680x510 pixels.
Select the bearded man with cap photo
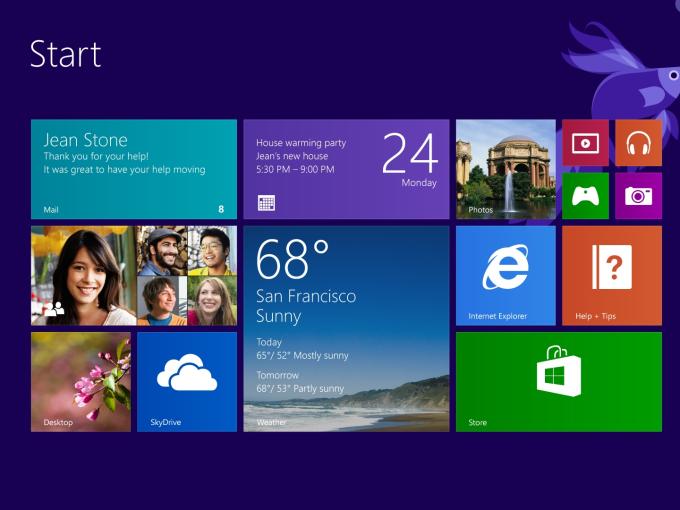[x=162, y=251]
